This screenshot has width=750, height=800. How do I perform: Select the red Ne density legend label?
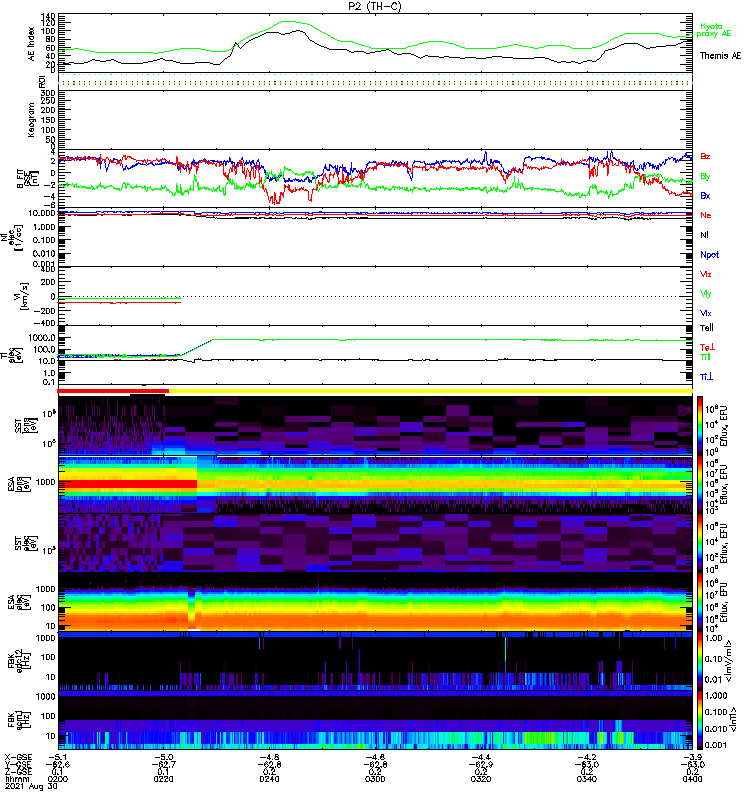pyautogui.click(x=705, y=215)
